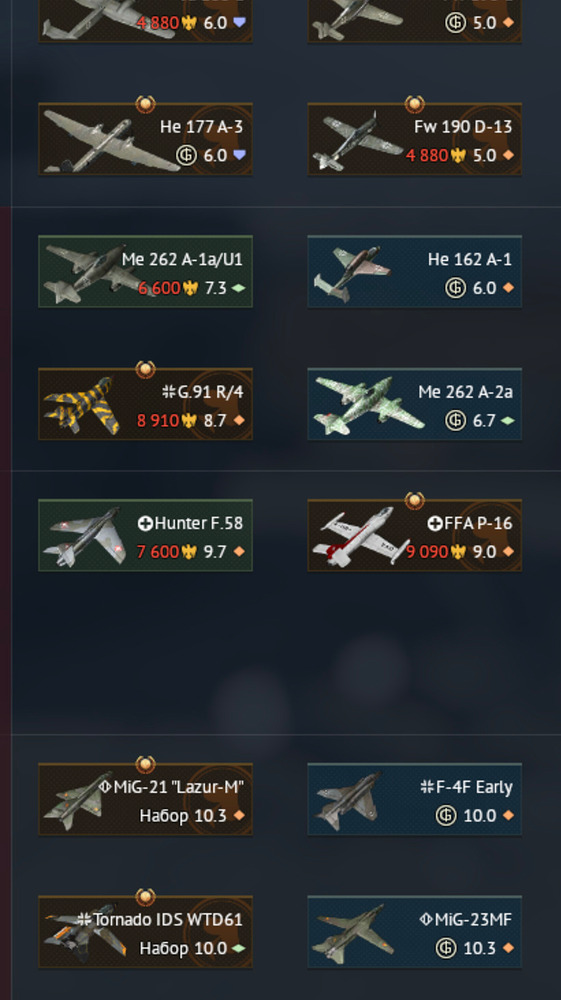The width and height of the screenshot is (561, 1000).
Task: Open the FFA P-16 premium card
Action: point(414,535)
